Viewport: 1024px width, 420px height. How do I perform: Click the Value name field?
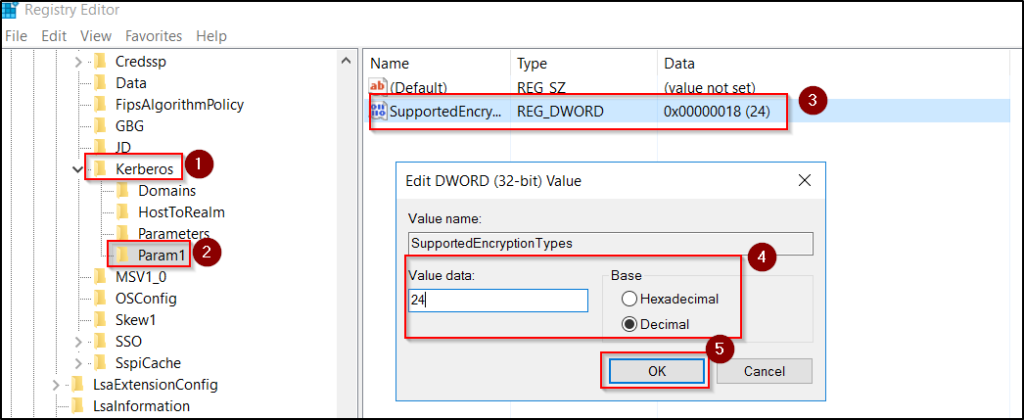(610, 243)
